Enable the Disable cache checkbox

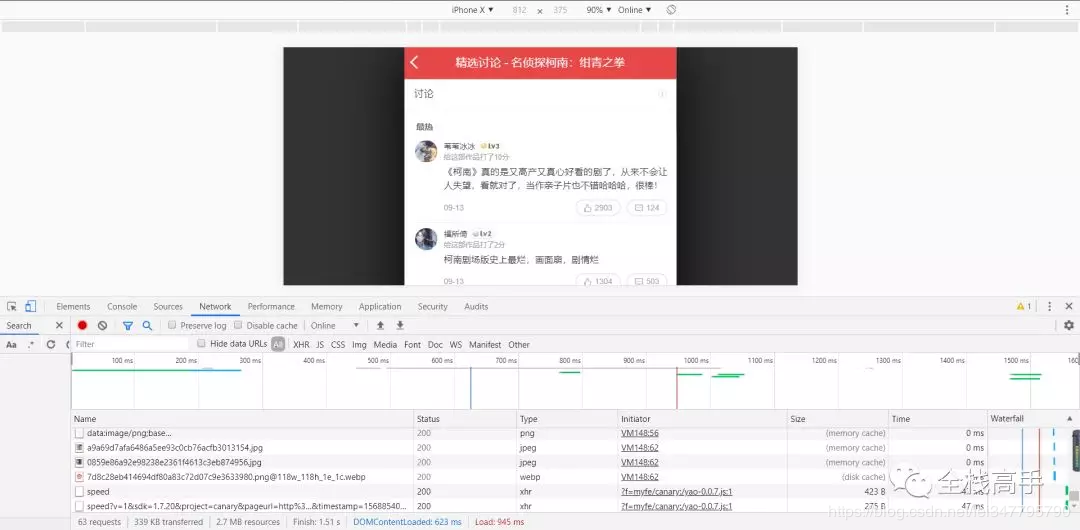[238, 325]
